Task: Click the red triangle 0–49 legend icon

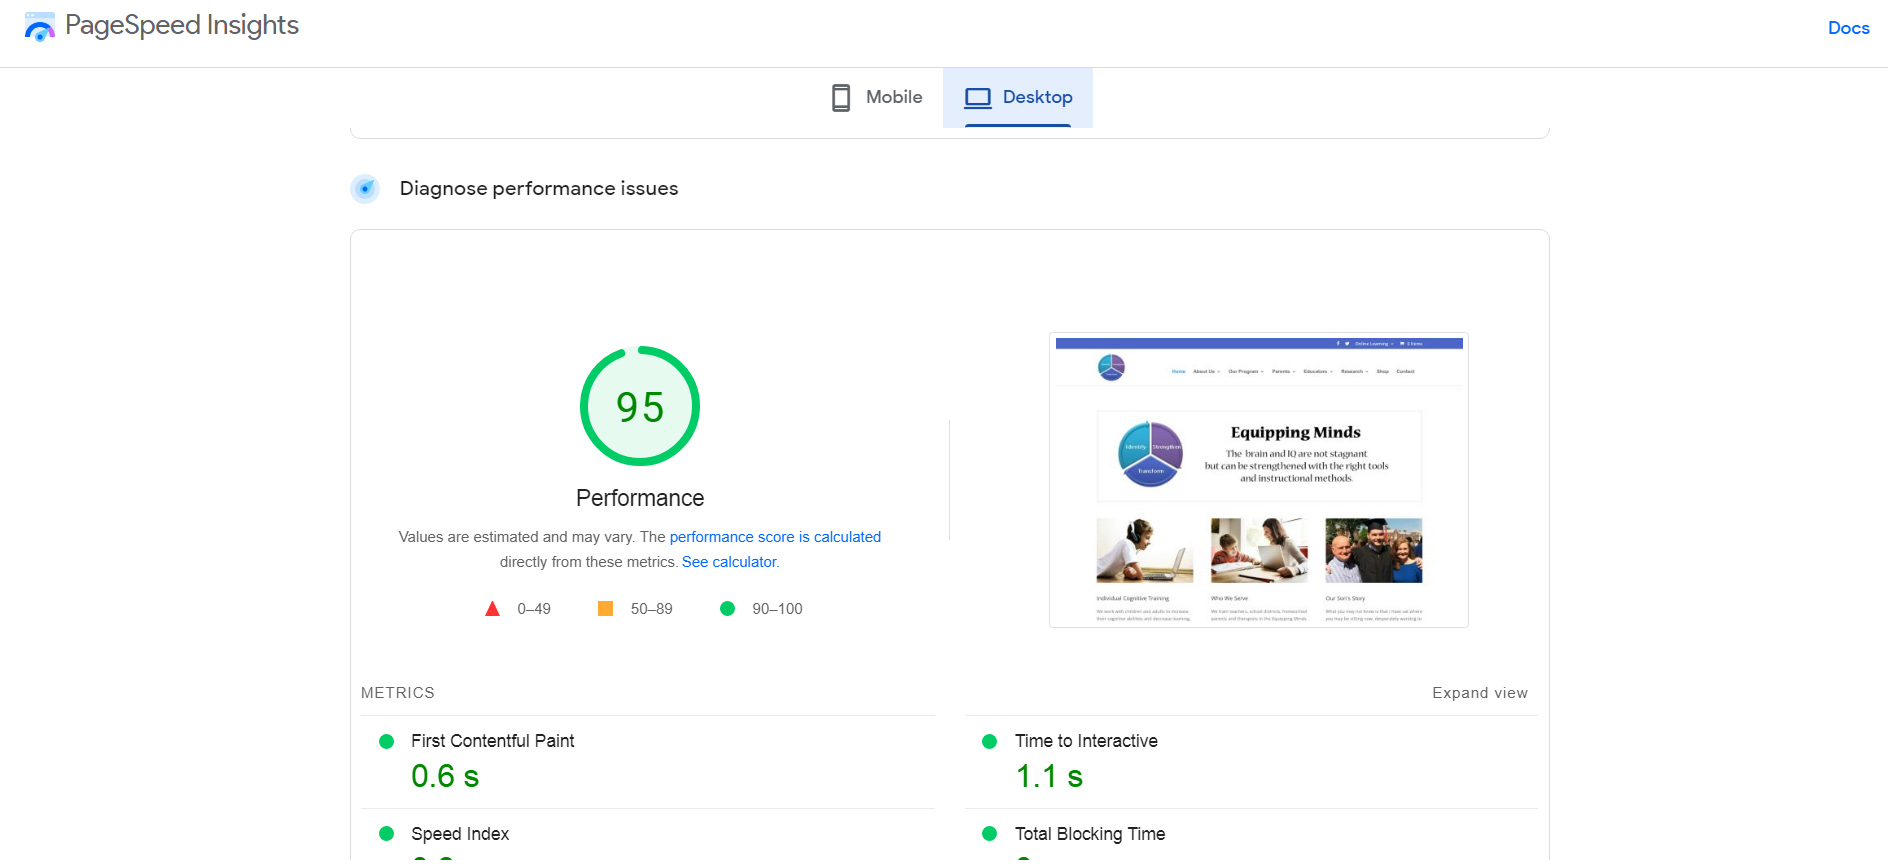Action: point(492,609)
